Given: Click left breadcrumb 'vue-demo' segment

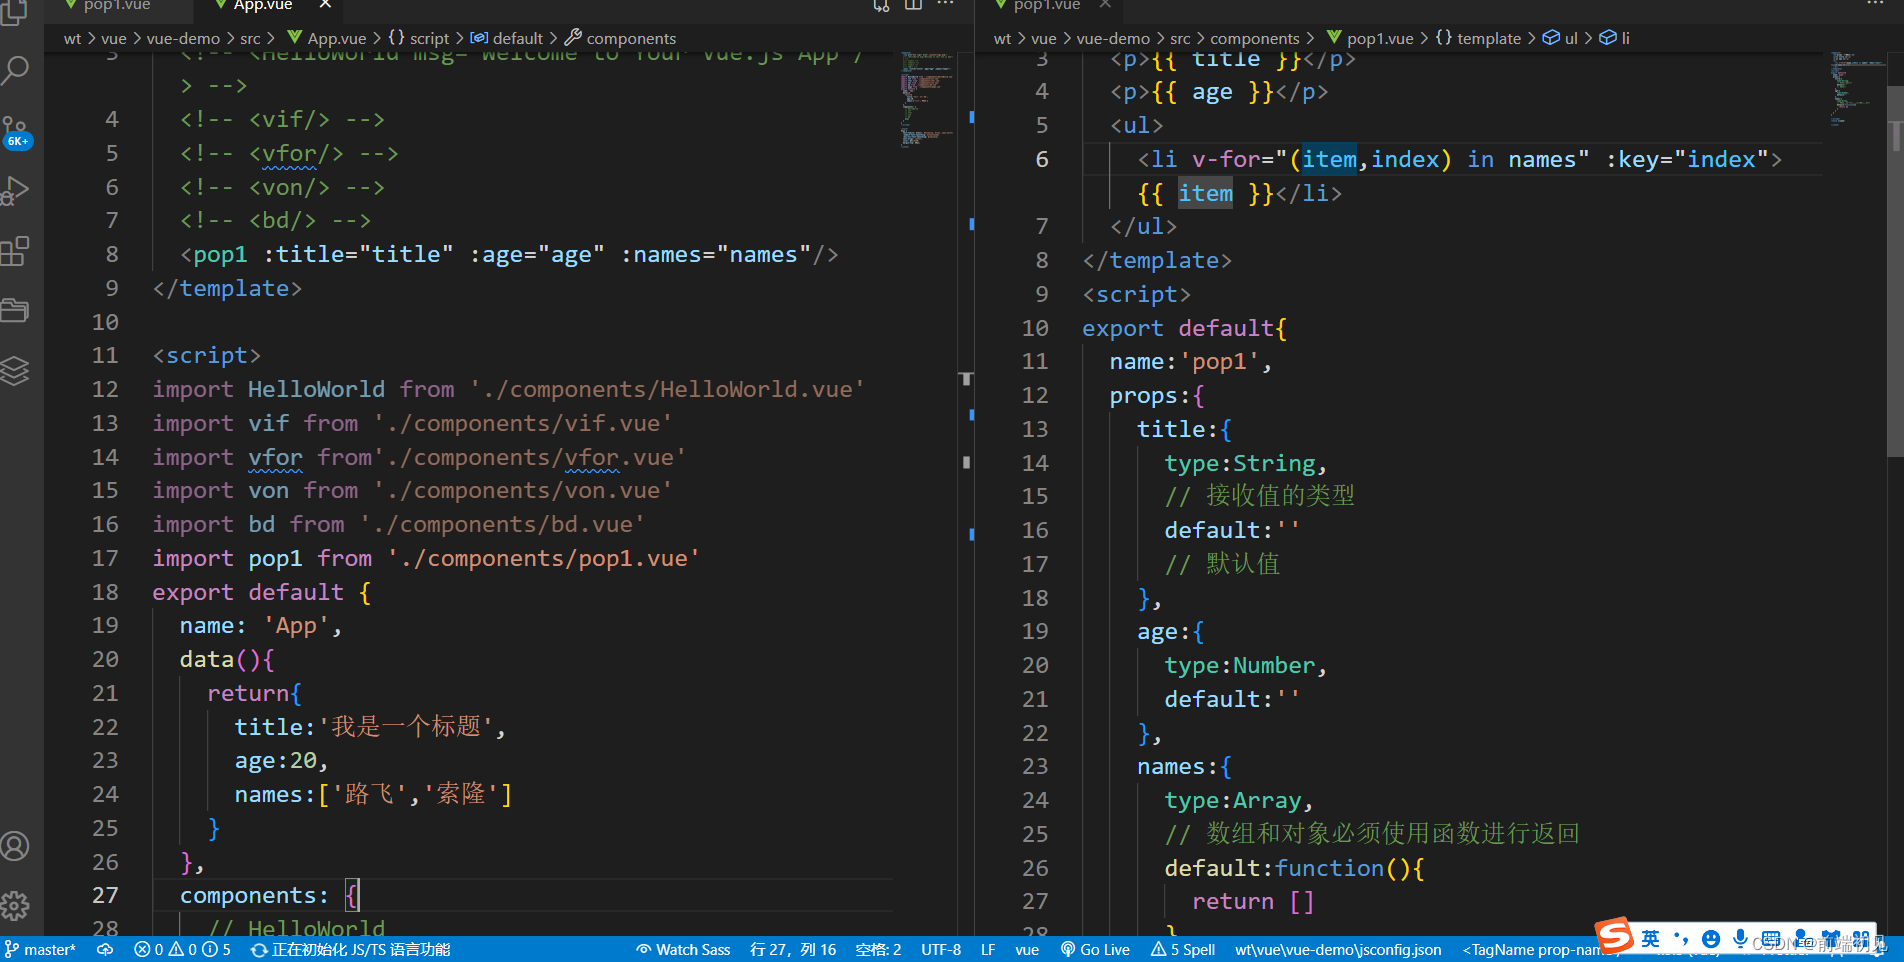Looking at the screenshot, I should (x=183, y=38).
